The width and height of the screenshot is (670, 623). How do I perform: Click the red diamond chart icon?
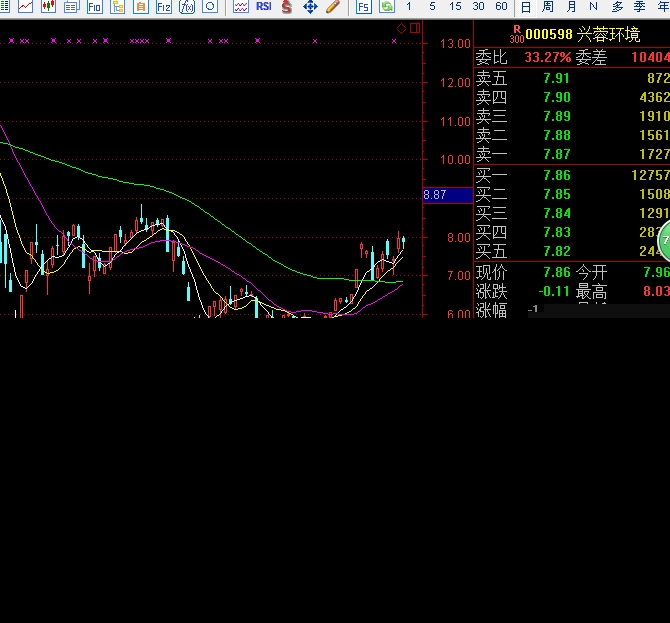tap(401, 29)
